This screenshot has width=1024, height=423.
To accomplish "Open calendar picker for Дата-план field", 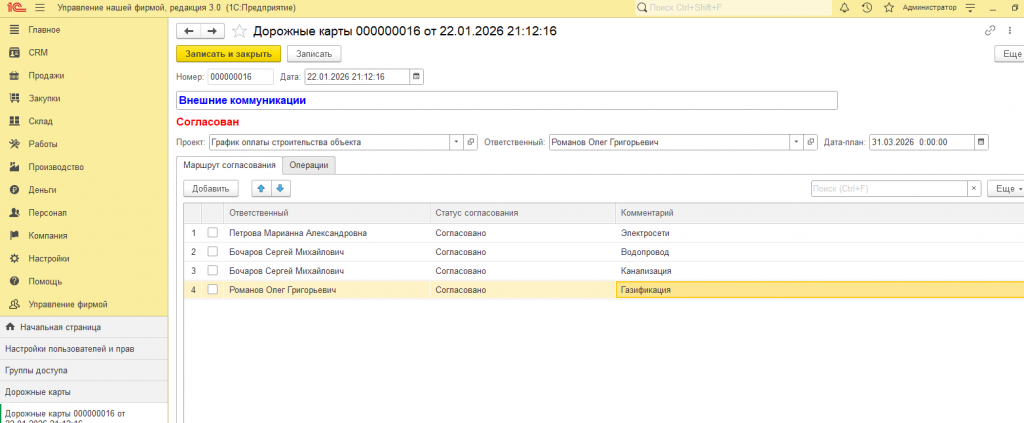I will point(982,142).
